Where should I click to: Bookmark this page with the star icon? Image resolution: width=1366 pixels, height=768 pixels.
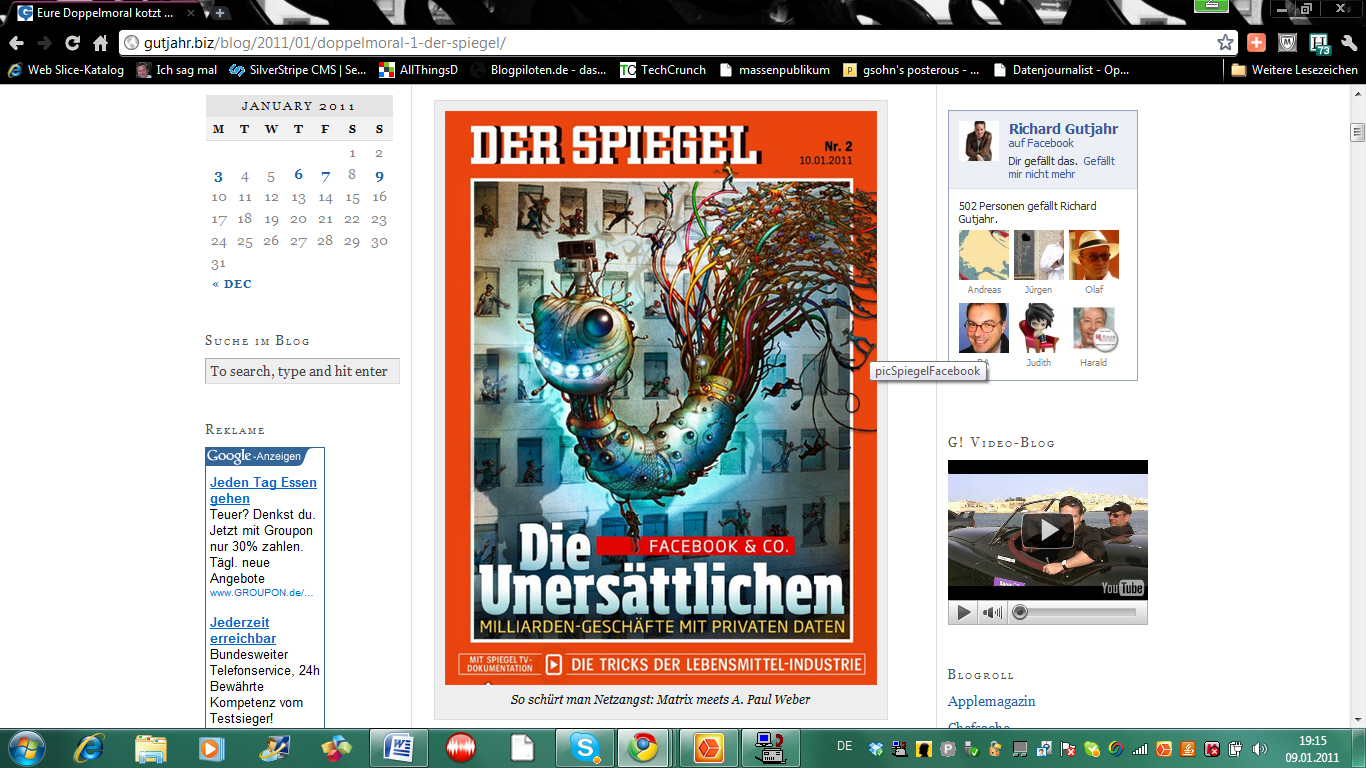1225,43
